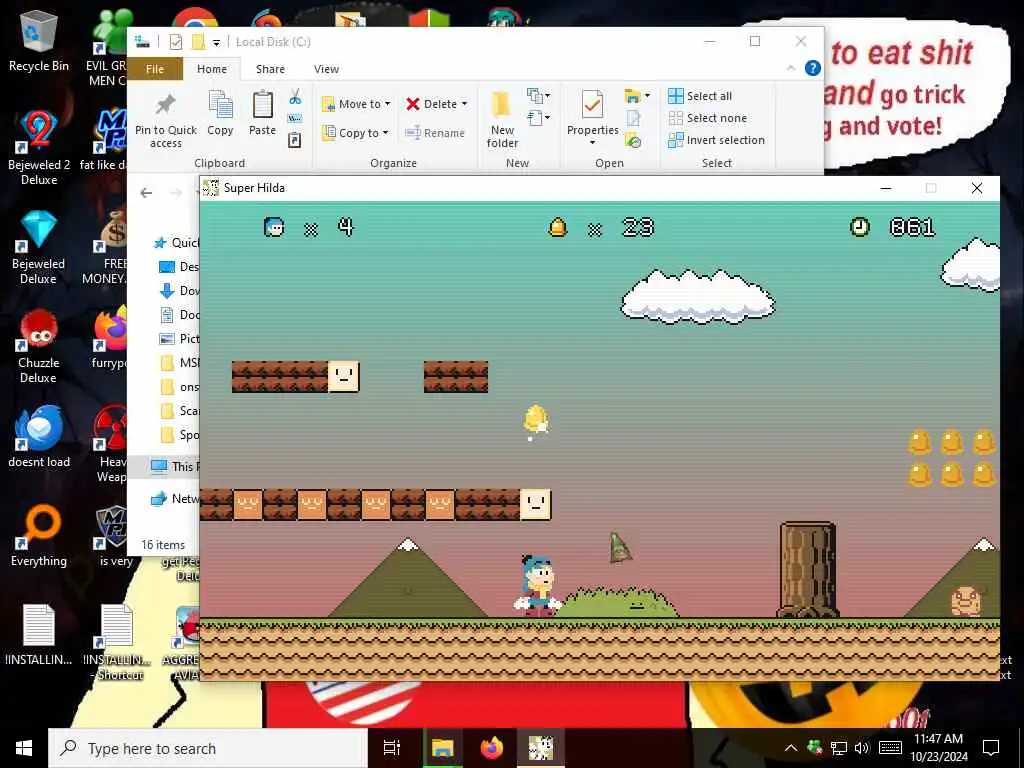
Task: Open the Bejeweled 2 Deluxe desktop shortcut
Action: (x=39, y=148)
